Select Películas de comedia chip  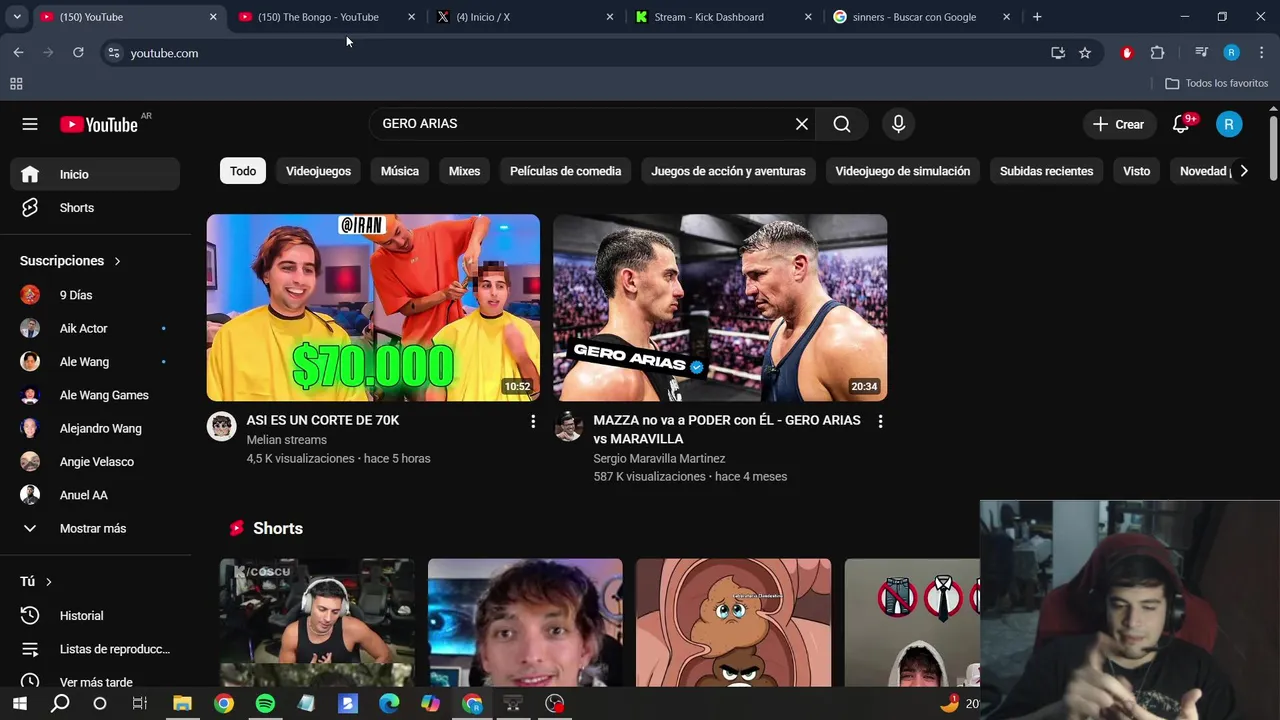click(x=565, y=171)
